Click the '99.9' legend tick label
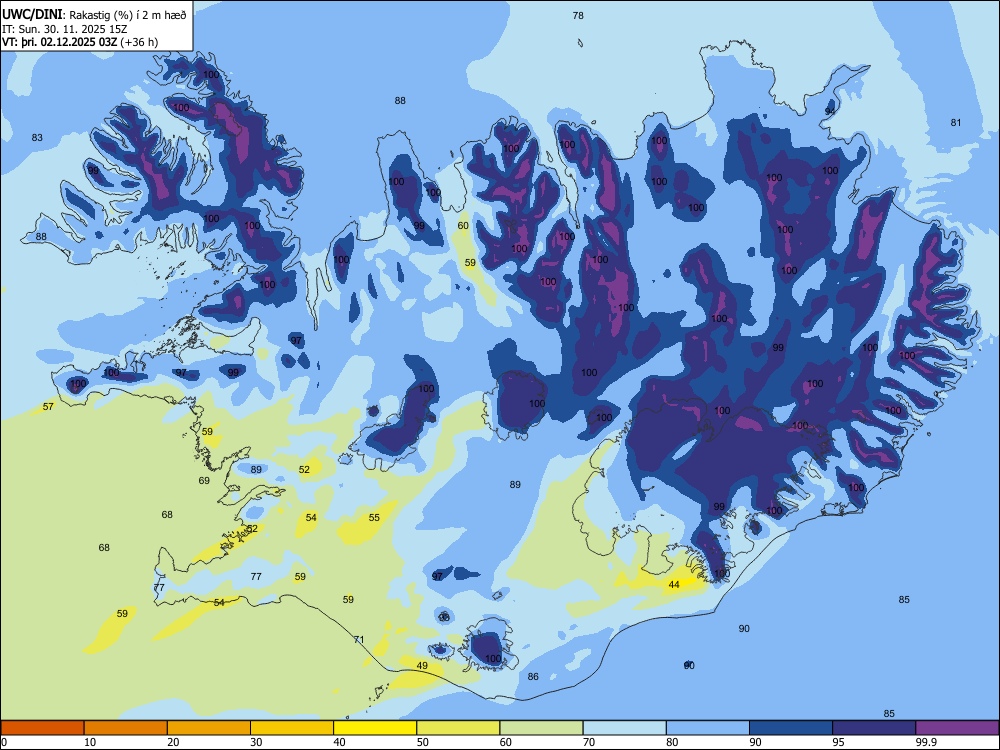The image size is (1000, 750). 925,742
